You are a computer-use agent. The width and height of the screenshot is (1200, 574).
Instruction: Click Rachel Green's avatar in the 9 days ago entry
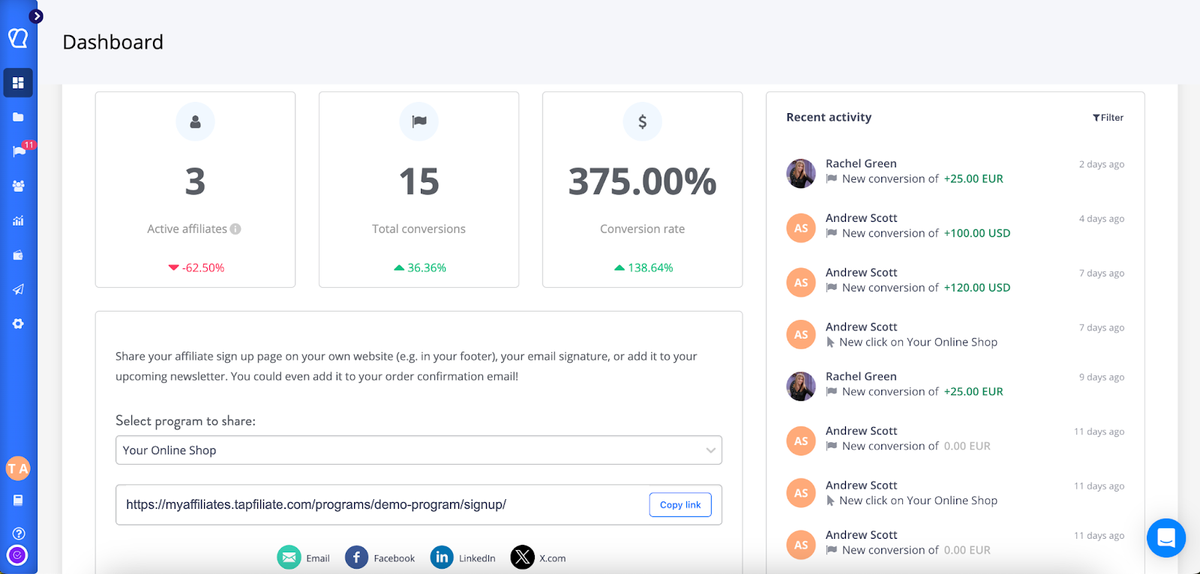801,386
